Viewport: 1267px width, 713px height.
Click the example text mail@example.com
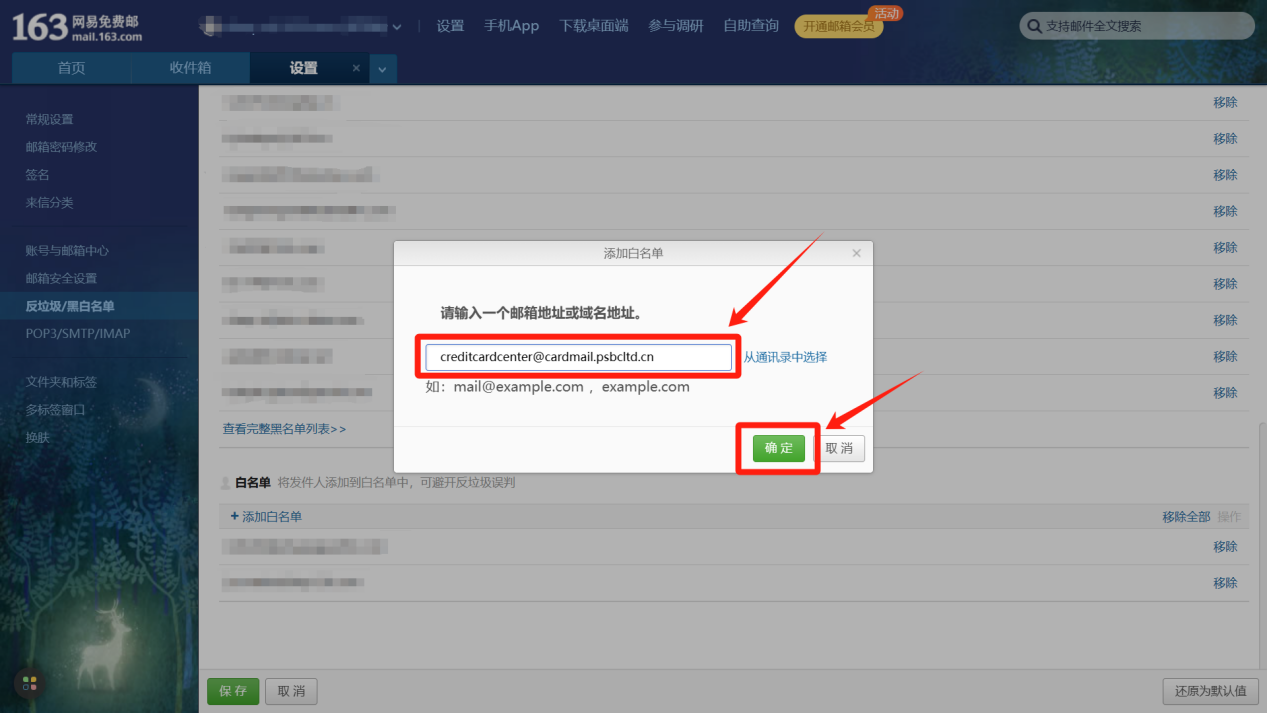[518, 387]
